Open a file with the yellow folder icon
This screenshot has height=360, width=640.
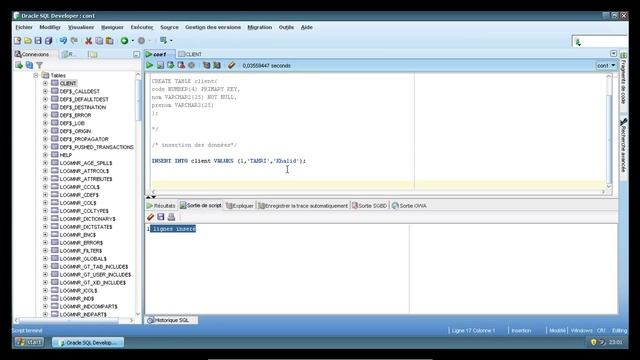click(28, 41)
